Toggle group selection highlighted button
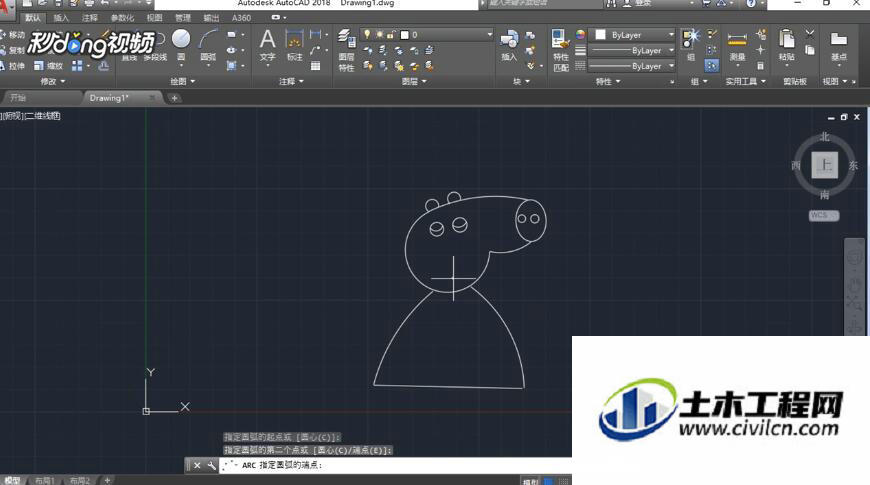 coord(712,66)
